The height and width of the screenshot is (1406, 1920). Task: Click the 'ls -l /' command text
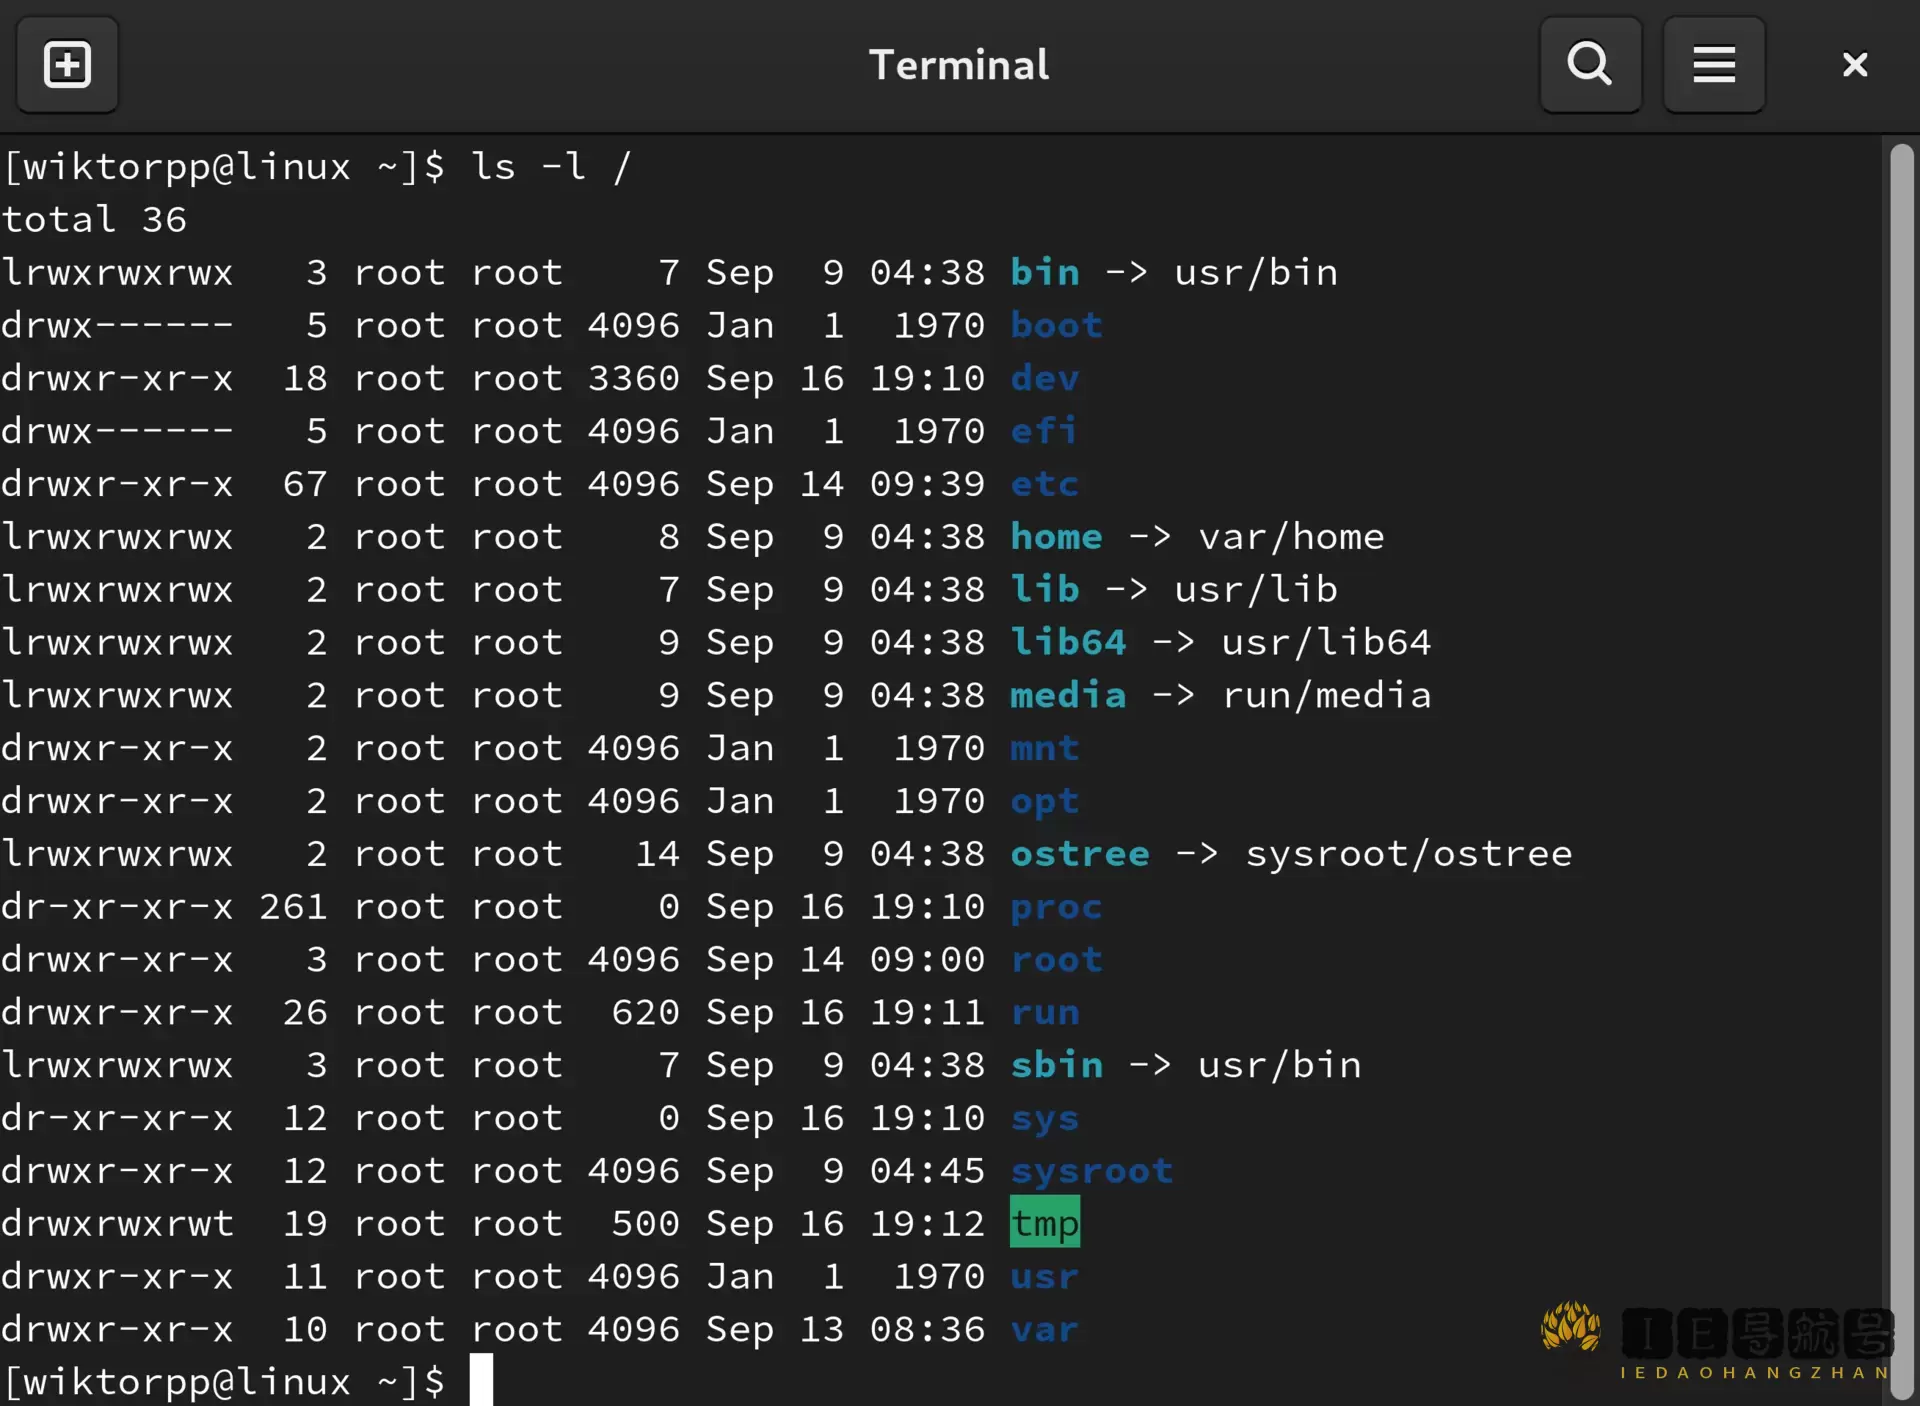click(x=552, y=166)
